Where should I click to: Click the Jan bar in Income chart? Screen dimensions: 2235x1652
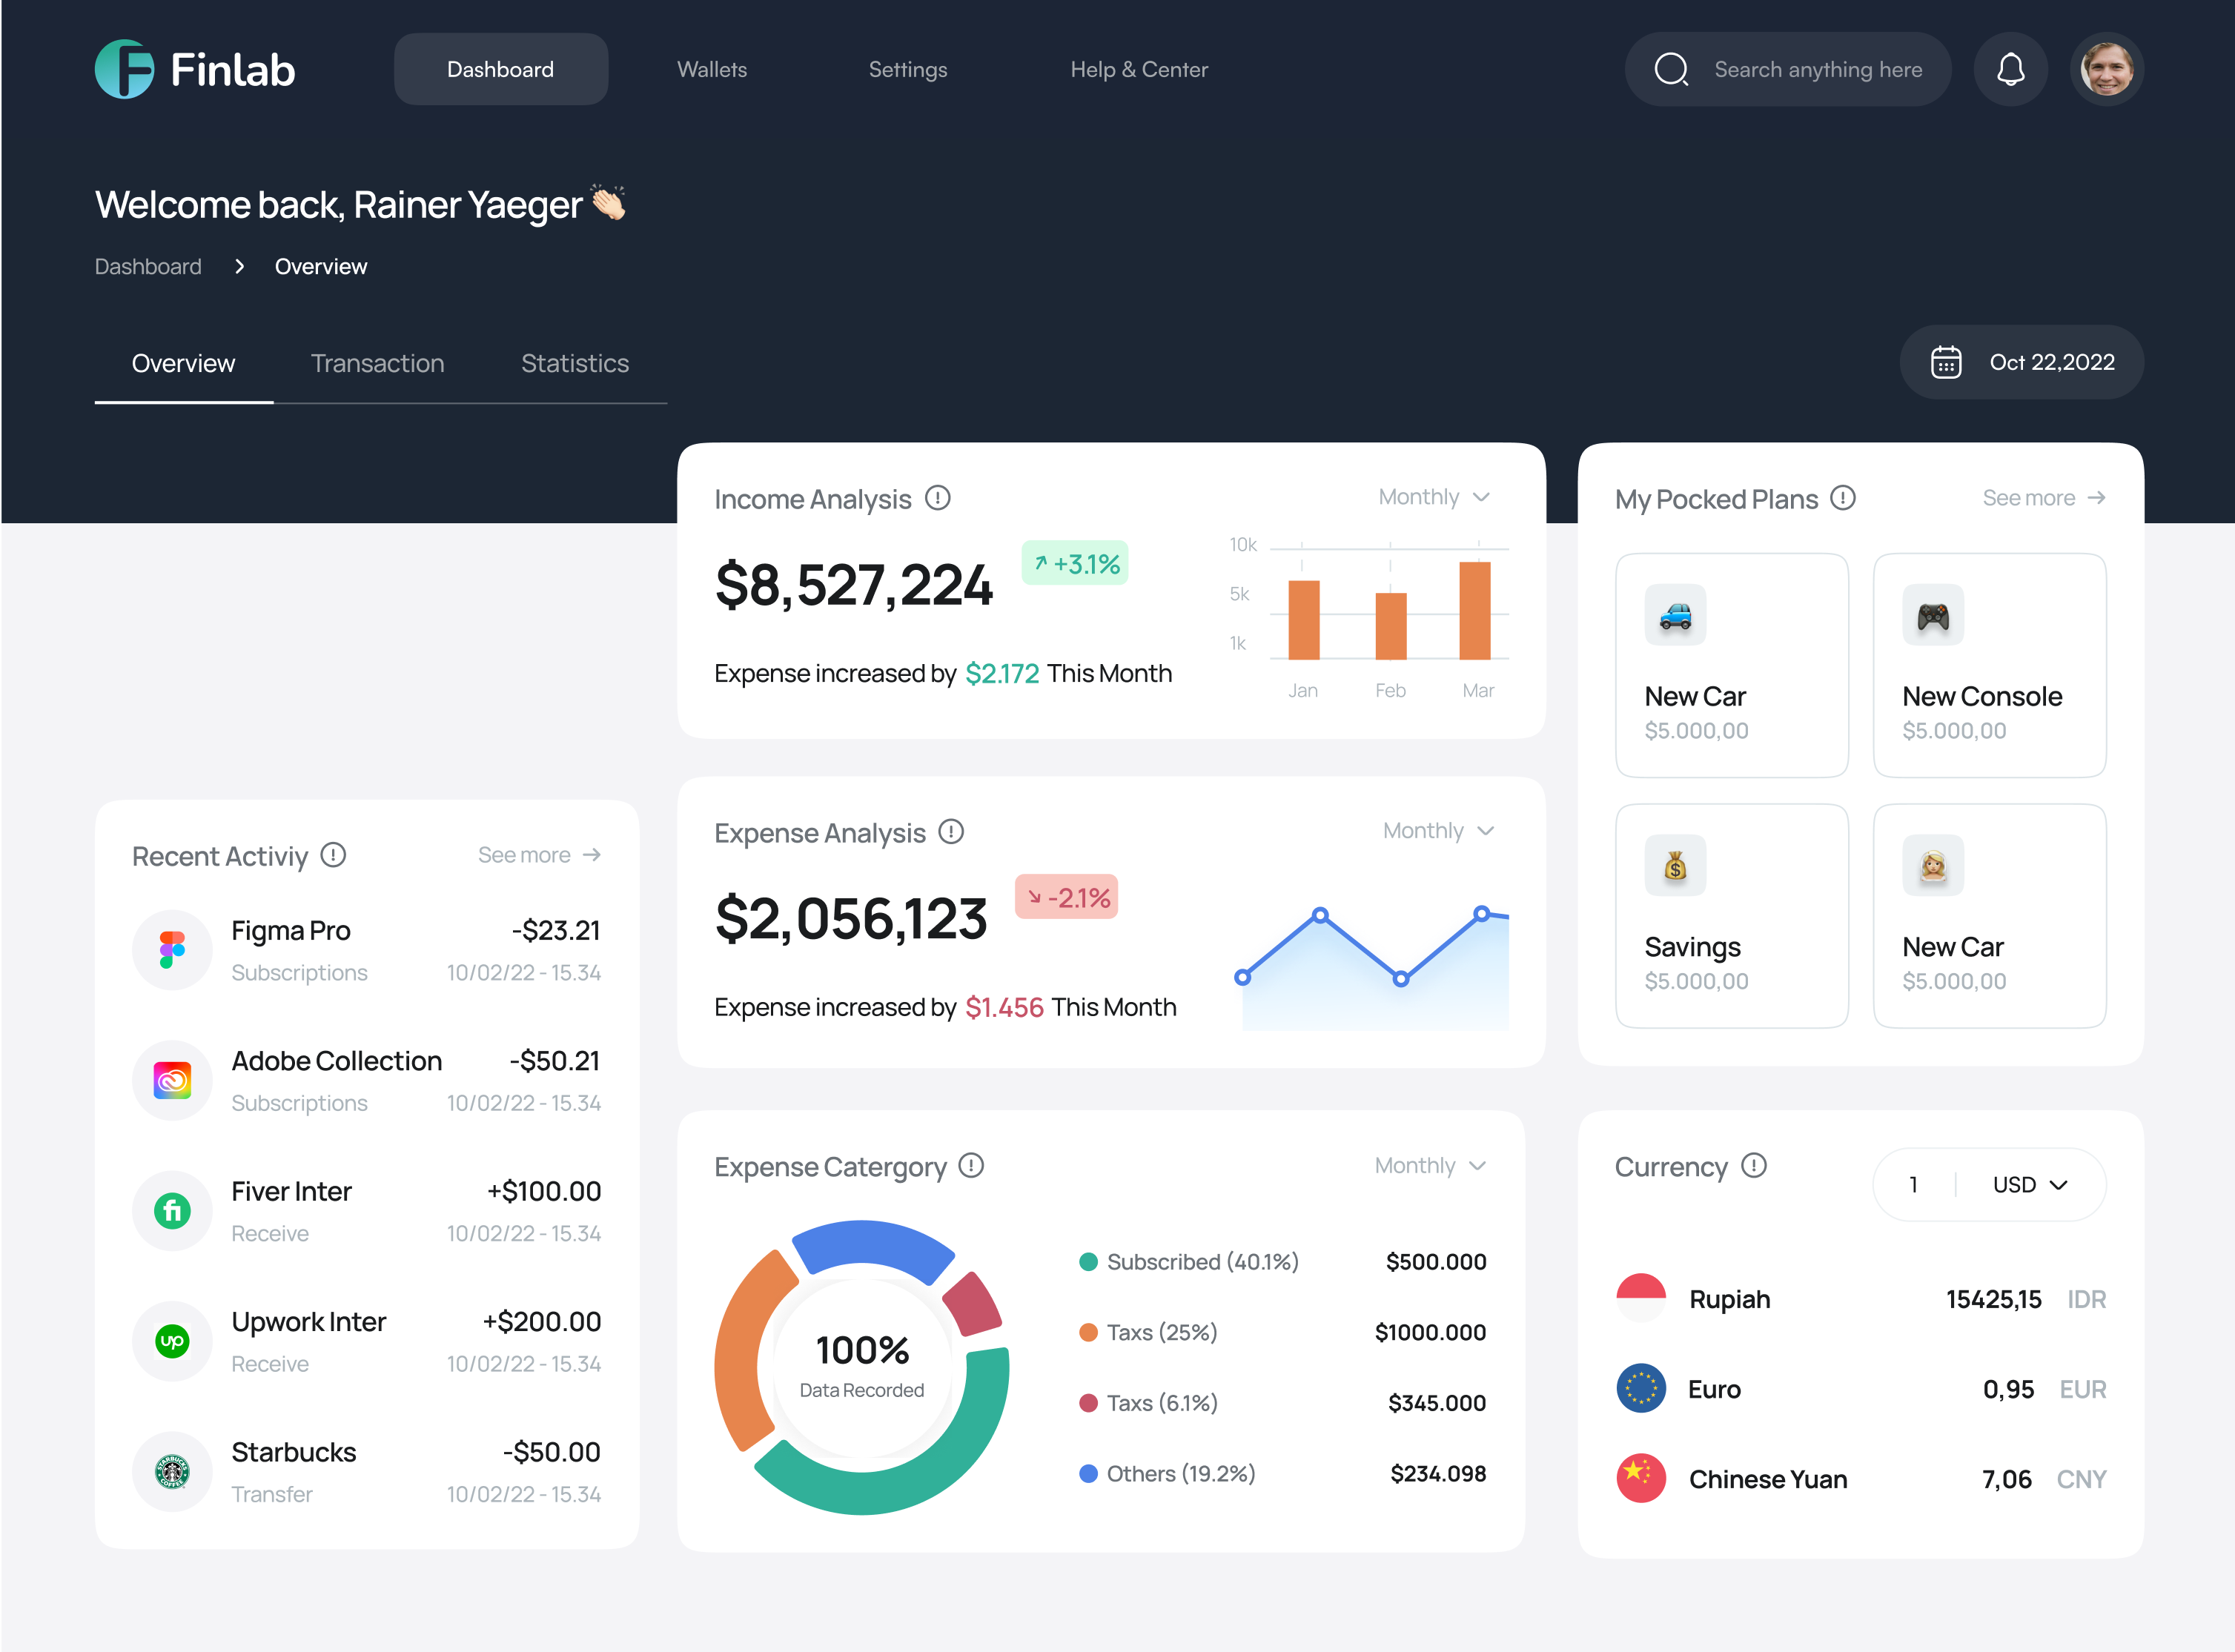point(1303,619)
